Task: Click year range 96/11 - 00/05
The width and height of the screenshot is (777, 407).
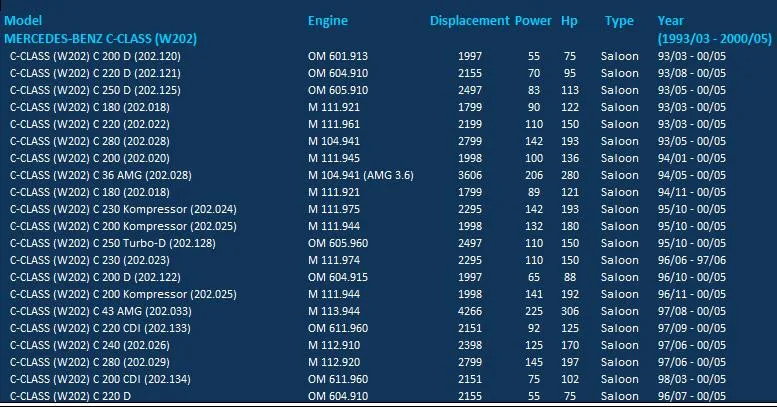Action: click(692, 294)
